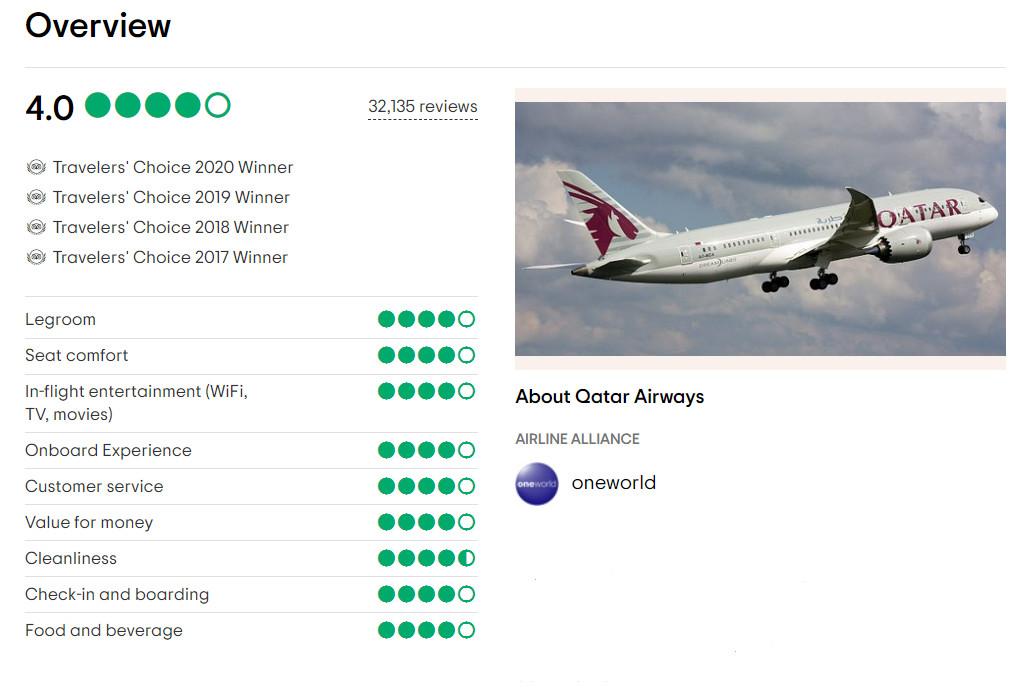Click the Customer service rating bubbles
Viewport: 1033px width, 687px height.
(426, 486)
